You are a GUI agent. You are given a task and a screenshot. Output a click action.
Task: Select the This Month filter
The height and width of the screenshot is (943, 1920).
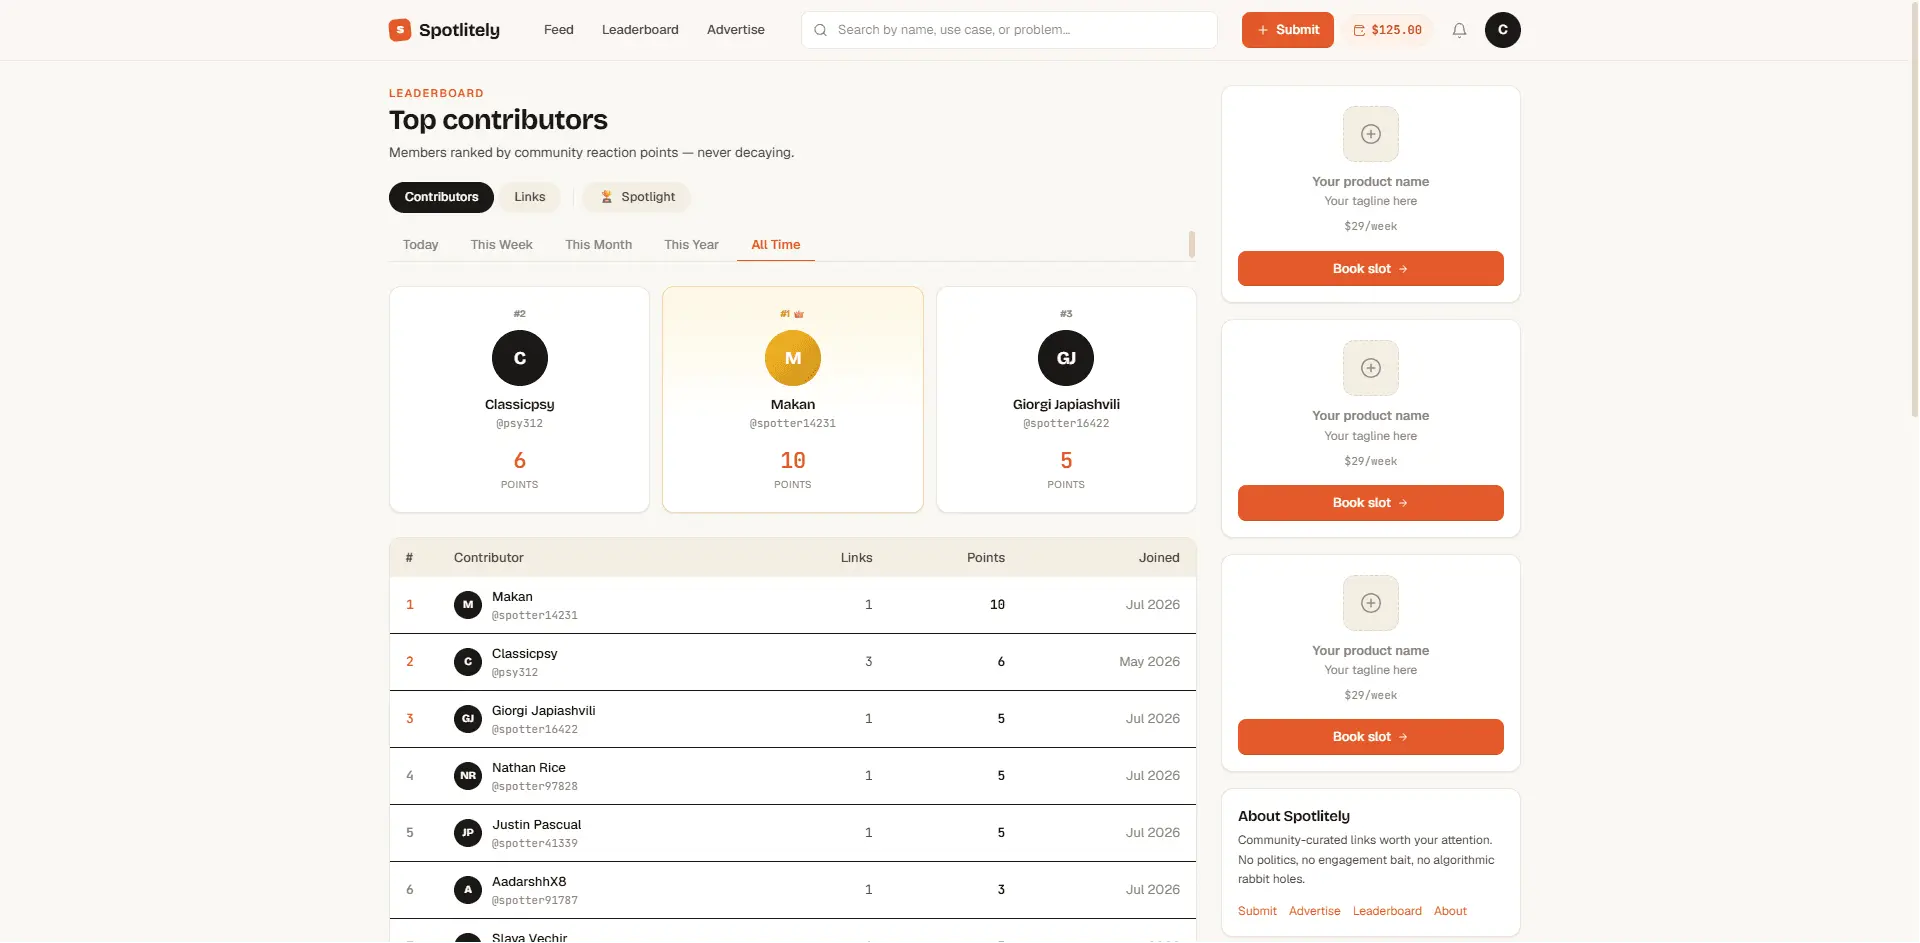[x=599, y=245]
